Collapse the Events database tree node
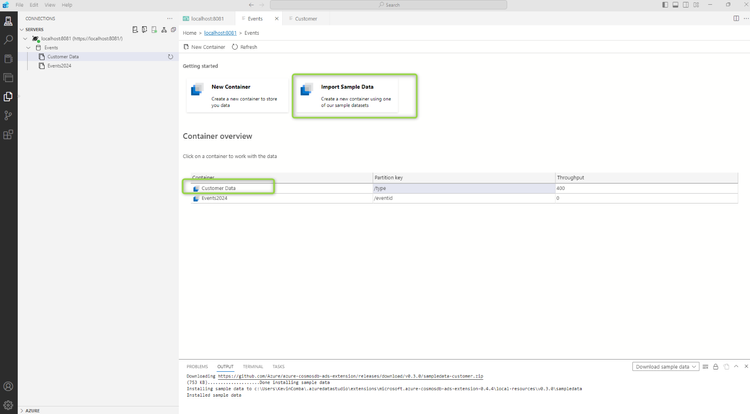The width and height of the screenshot is (750, 414). [28, 48]
